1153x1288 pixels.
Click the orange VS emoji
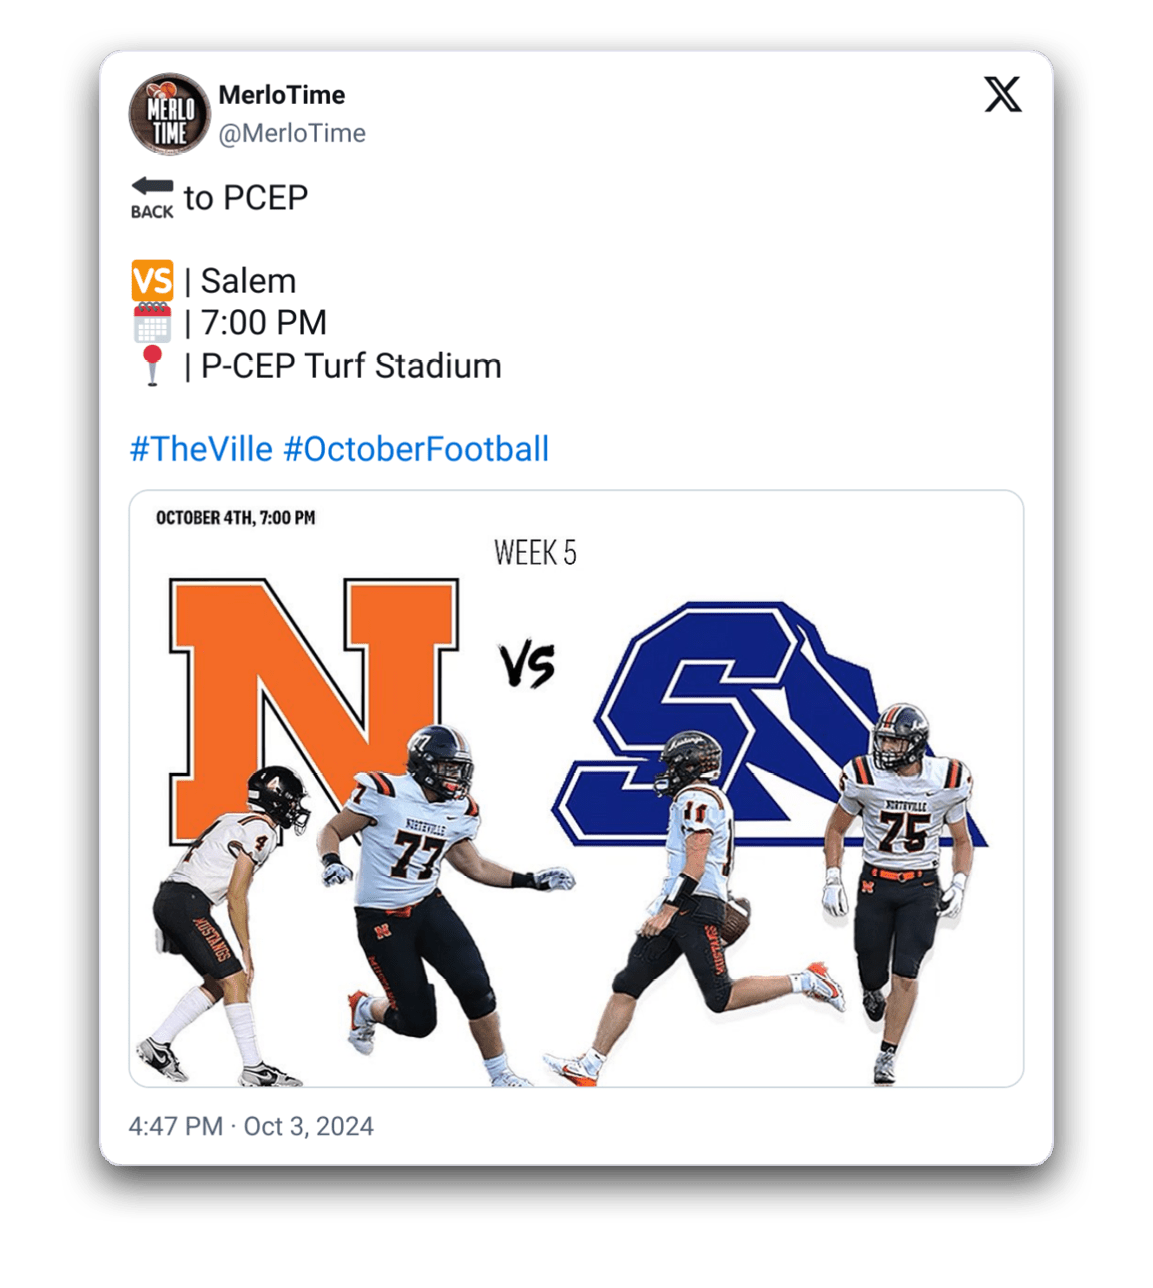coord(152,281)
